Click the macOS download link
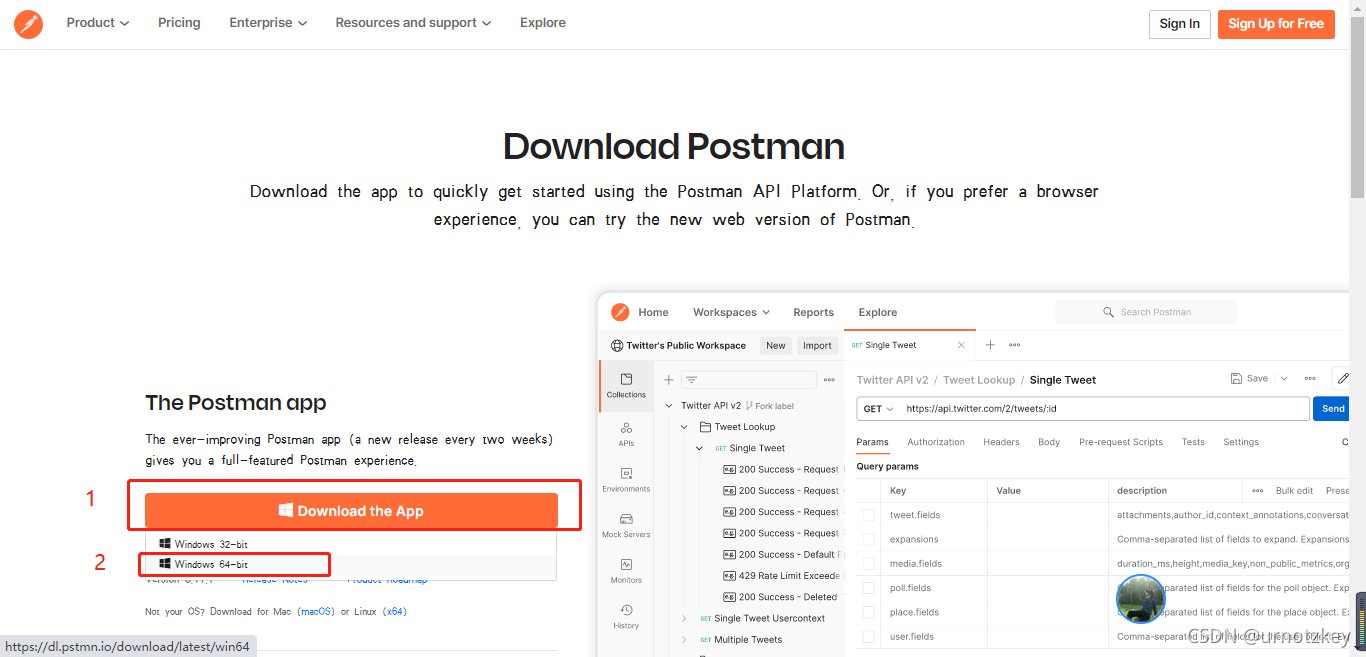Image resolution: width=1366 pixels, height=657 pixels. pos(316,611)
